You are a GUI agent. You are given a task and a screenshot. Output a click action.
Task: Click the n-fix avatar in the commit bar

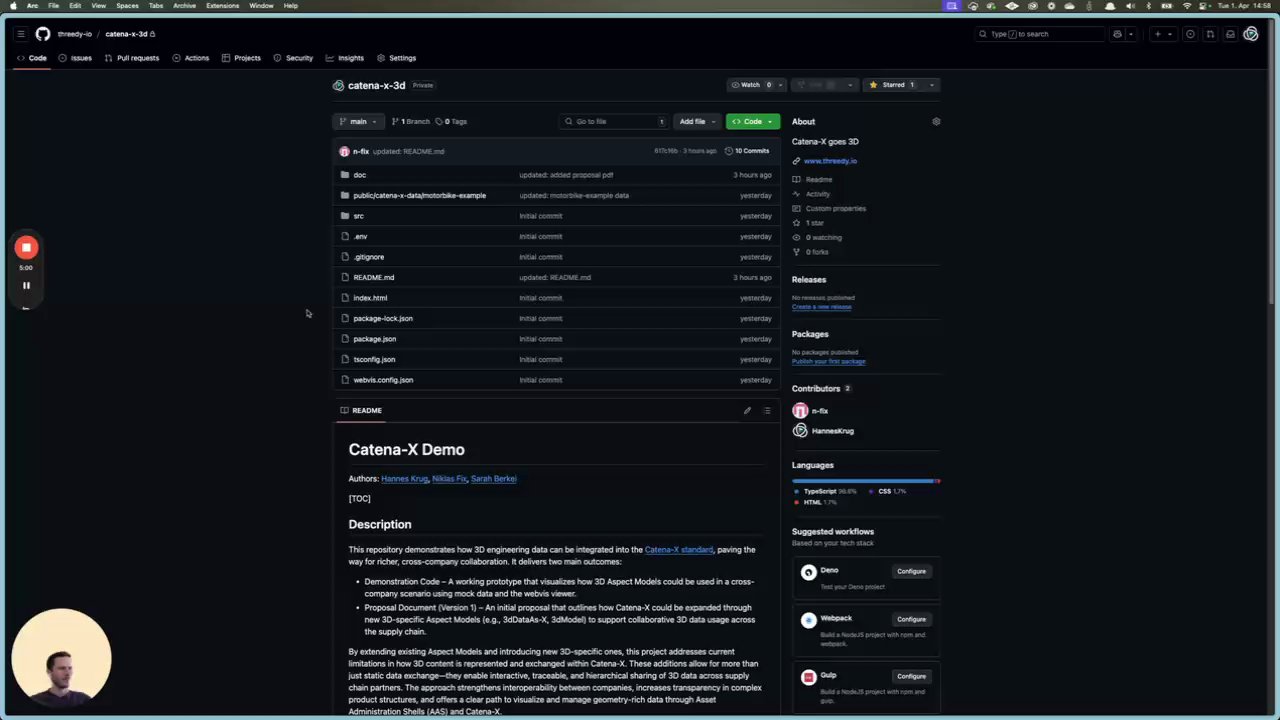pyautogui.click(x=344, y=151)
